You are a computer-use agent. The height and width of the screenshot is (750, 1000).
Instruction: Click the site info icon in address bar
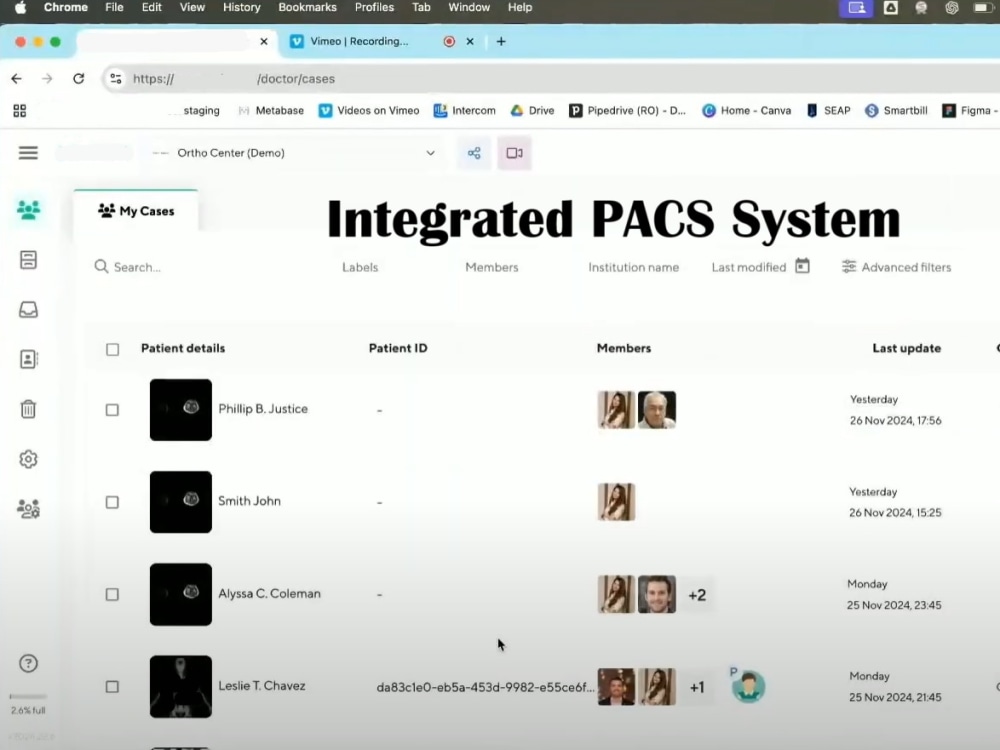click(116, 78)
